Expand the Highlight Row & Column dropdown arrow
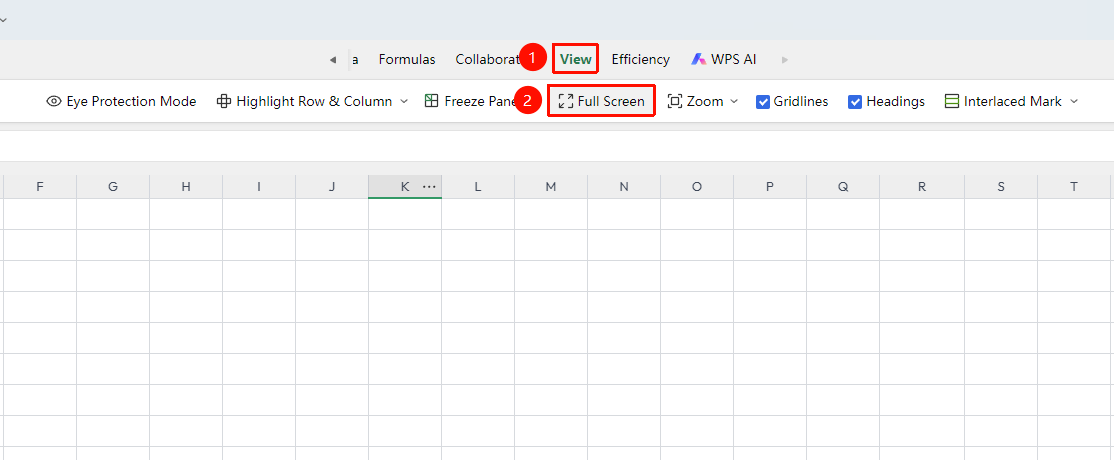This screenshot has width=1114, height=460. click(x=404, y=102)
